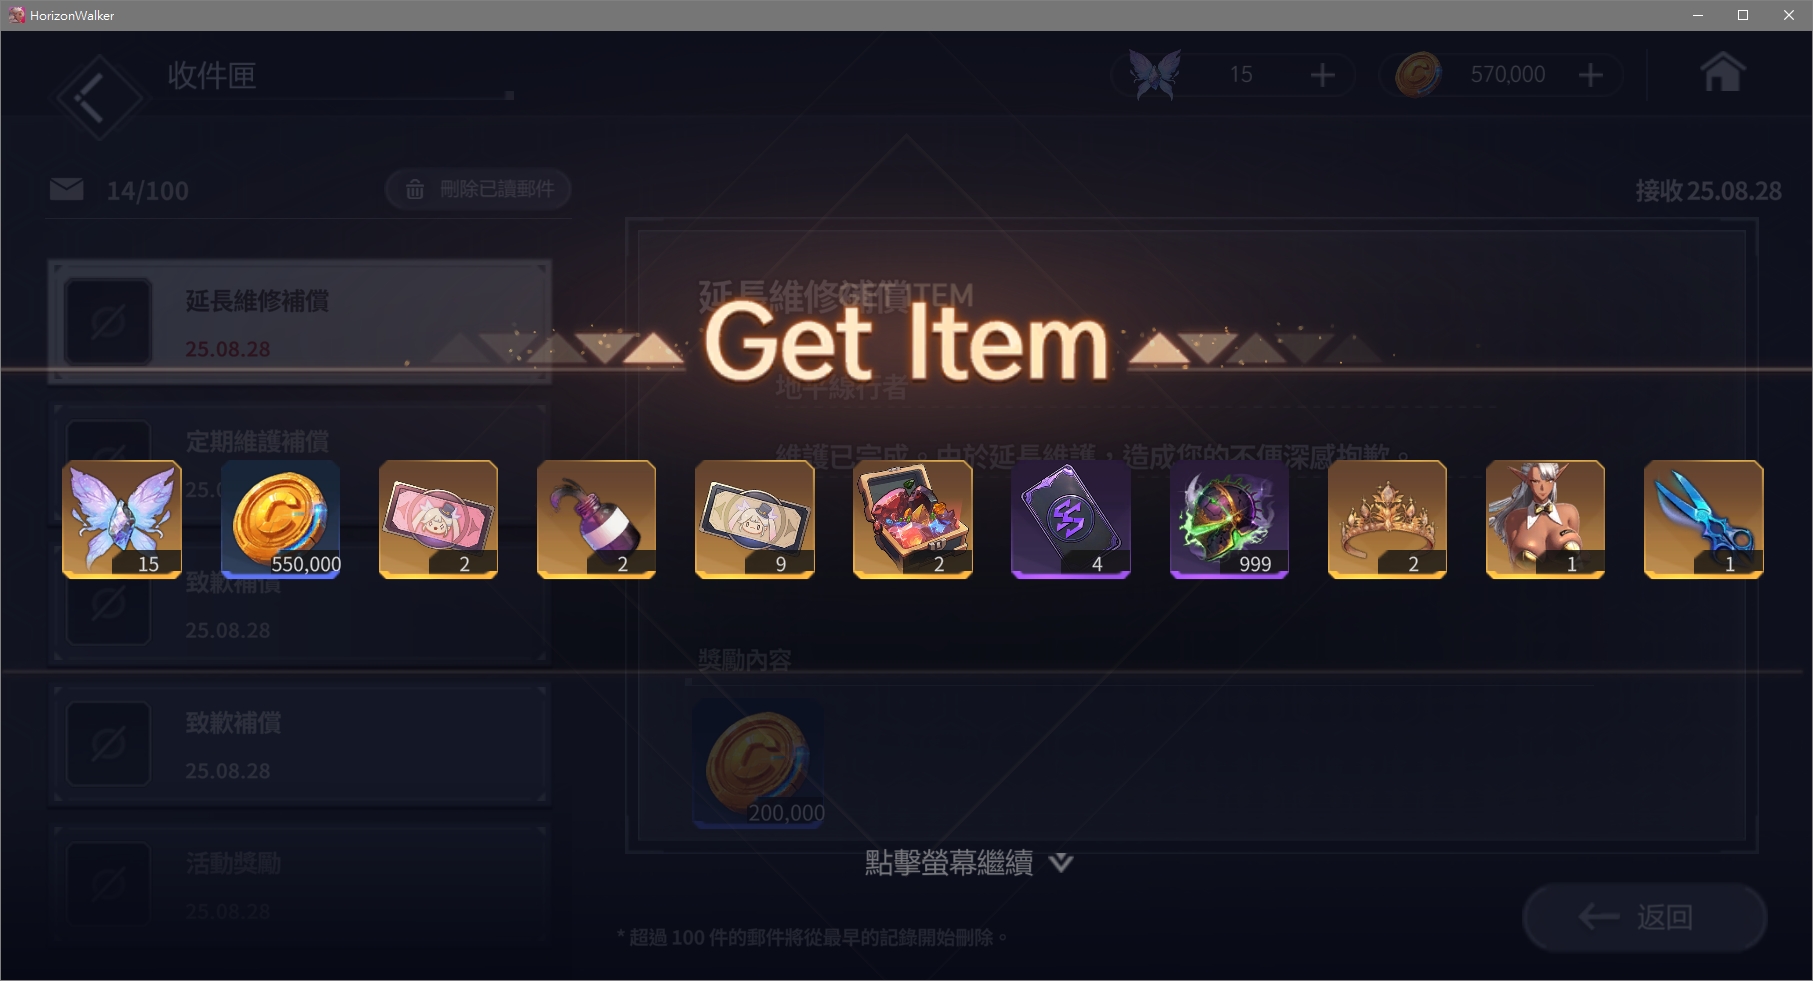Add more butterfly currency with plus button
This screenshot has height=981, width=1813.
tap(1322, 75)
